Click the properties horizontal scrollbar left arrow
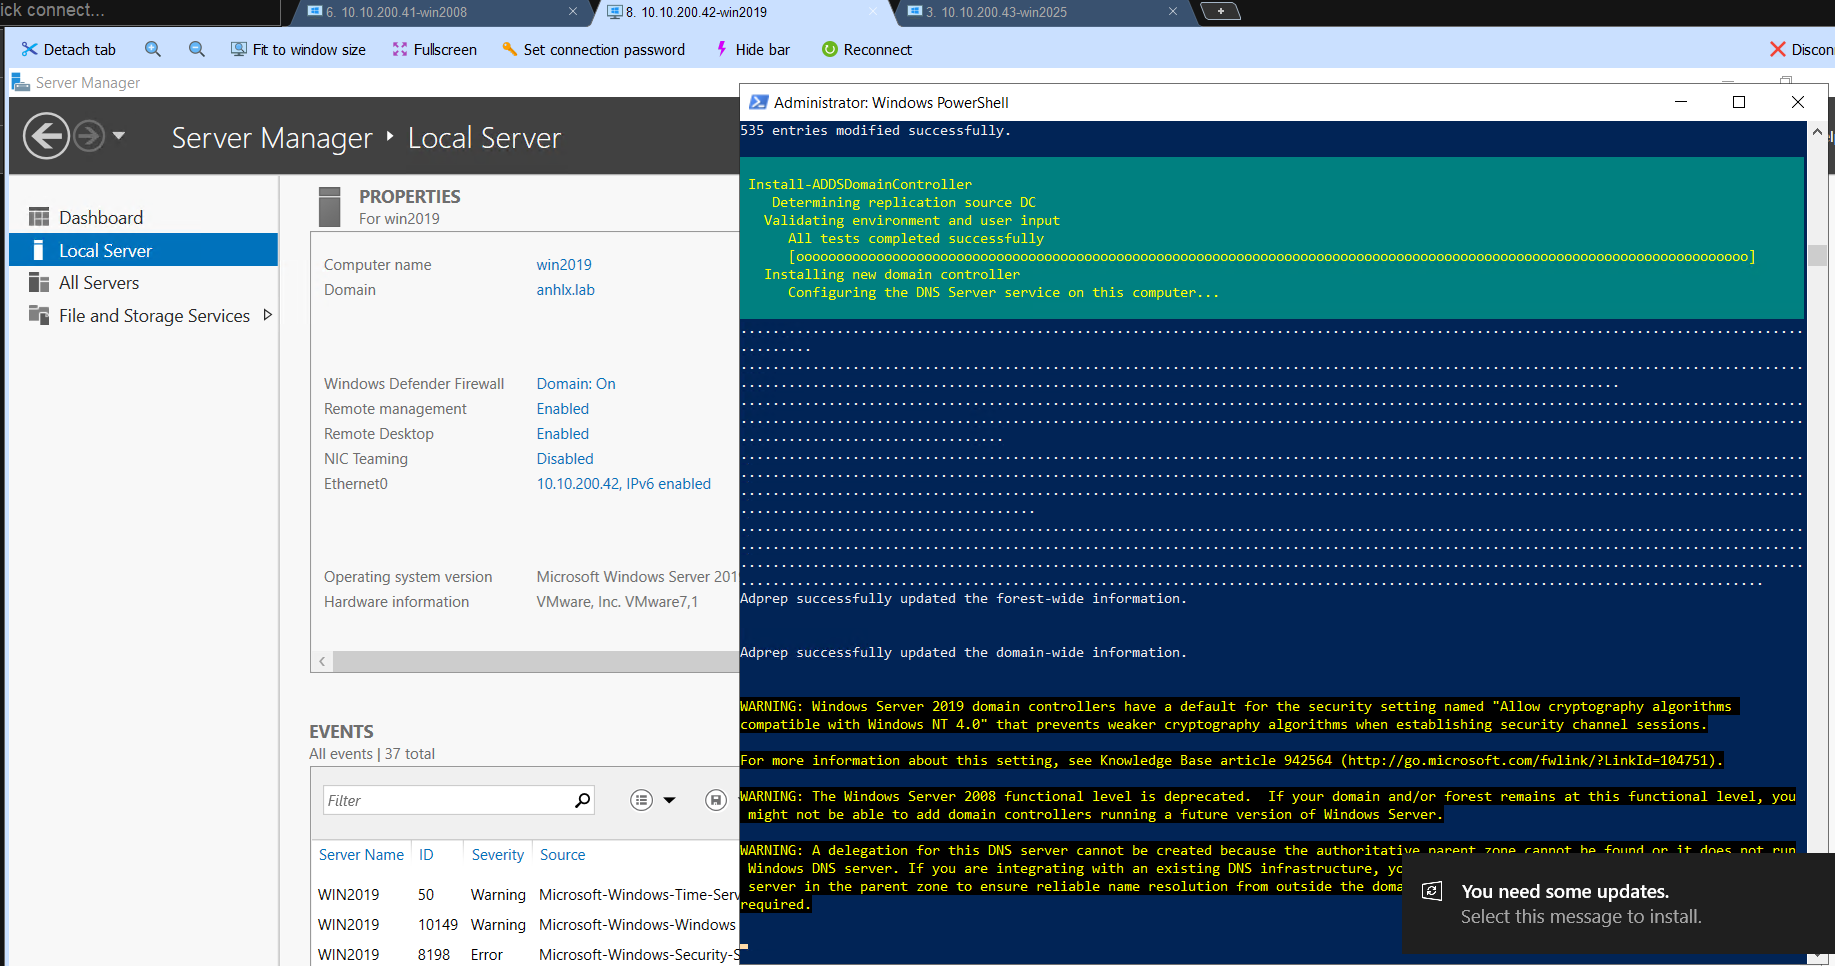This screenshot has width=1835, height=966. [322, 662]
